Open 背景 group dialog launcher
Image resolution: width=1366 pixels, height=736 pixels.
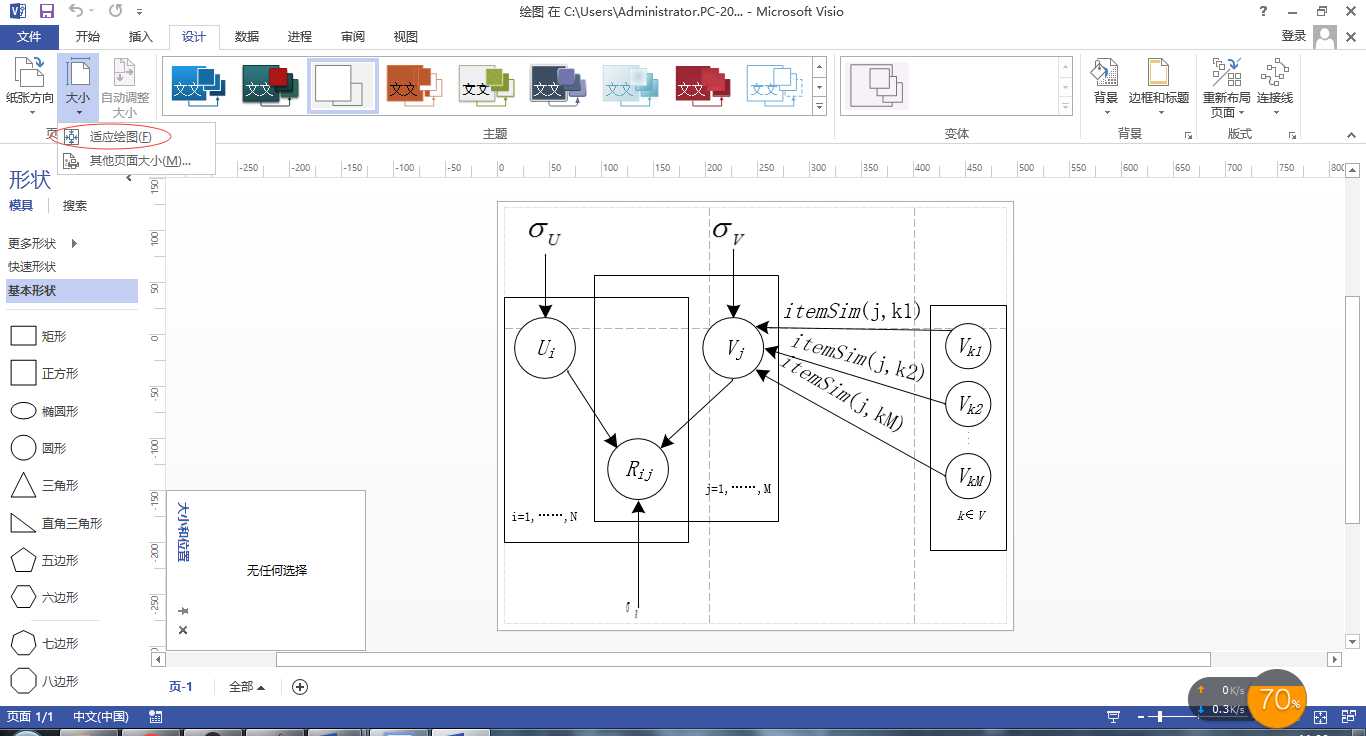click(x=1189, y=135)
